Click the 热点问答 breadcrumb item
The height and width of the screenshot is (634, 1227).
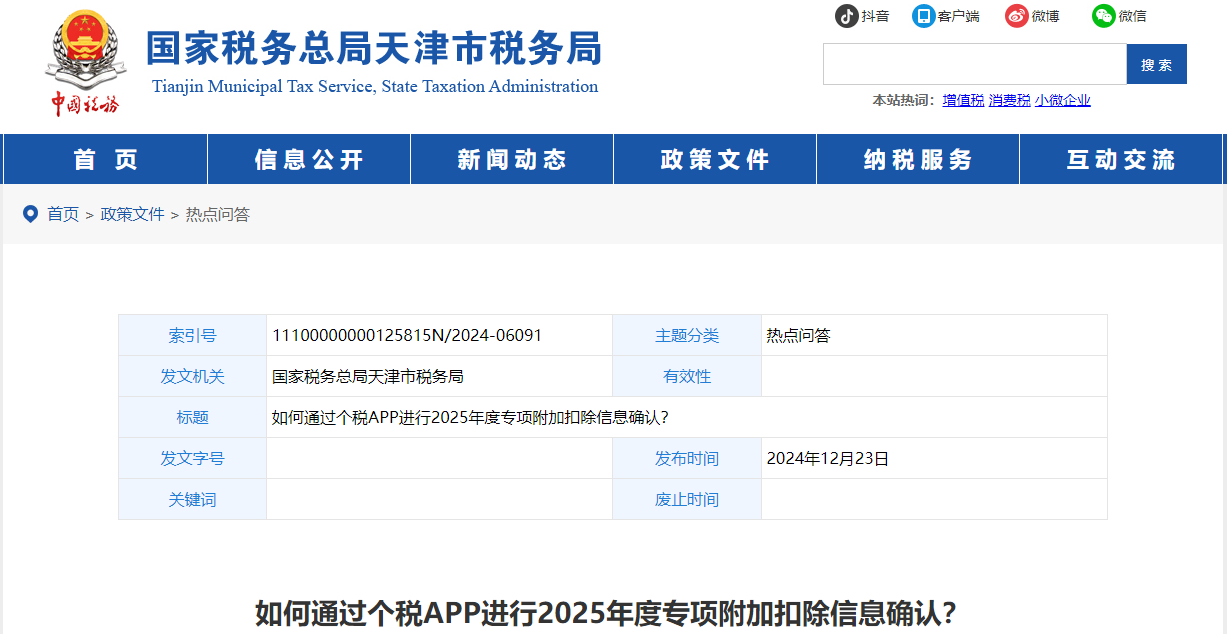pyautogui.click(x=217, y=214)
